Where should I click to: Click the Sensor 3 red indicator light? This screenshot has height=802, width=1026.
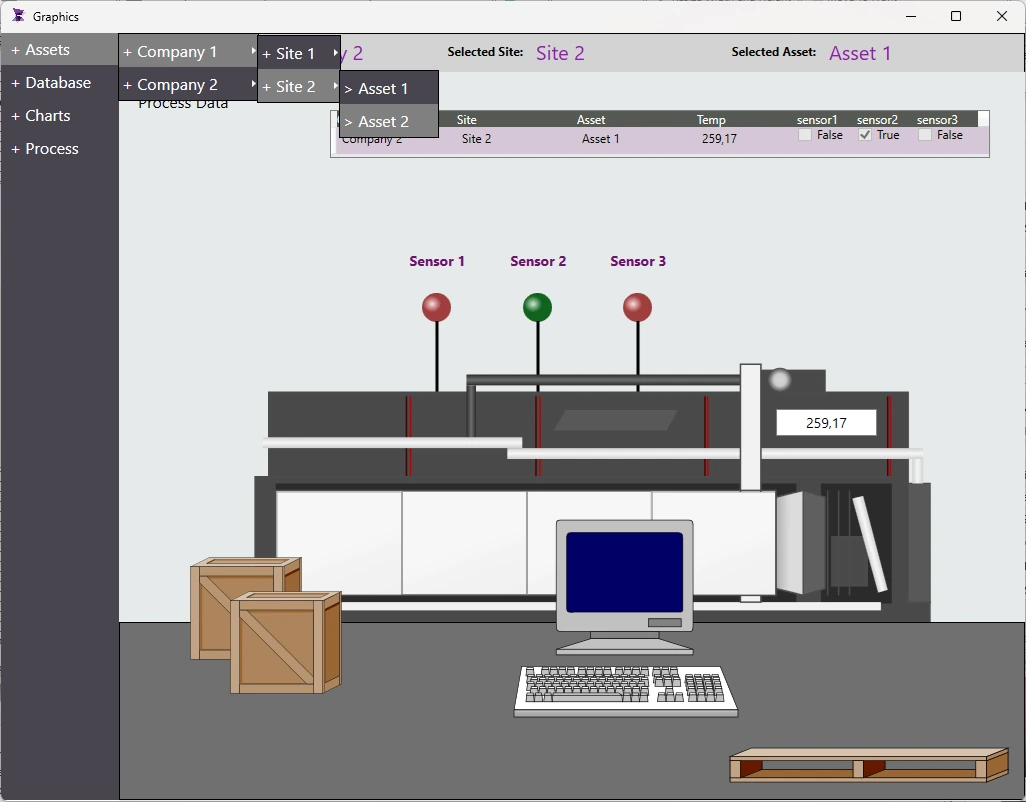(637, 307)
